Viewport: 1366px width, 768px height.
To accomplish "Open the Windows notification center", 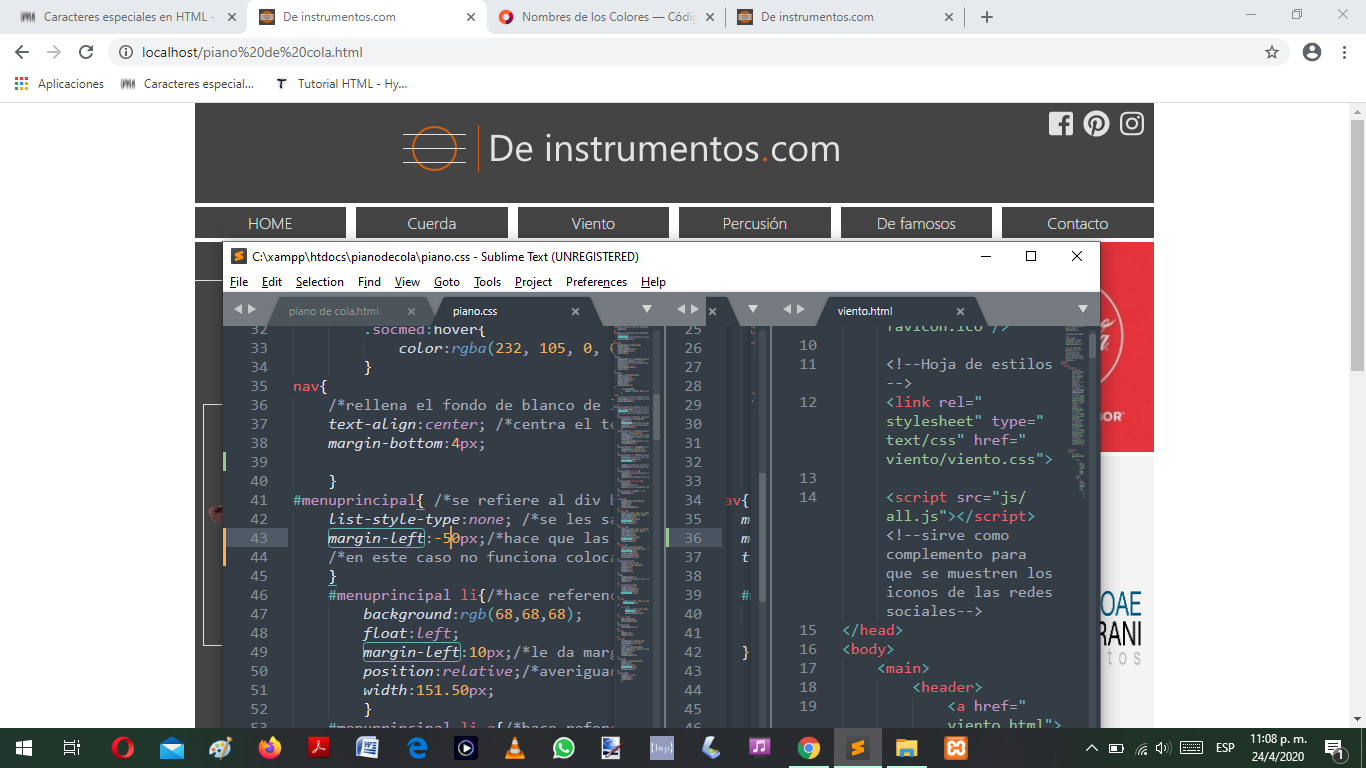I will [x=1333, y=748].
